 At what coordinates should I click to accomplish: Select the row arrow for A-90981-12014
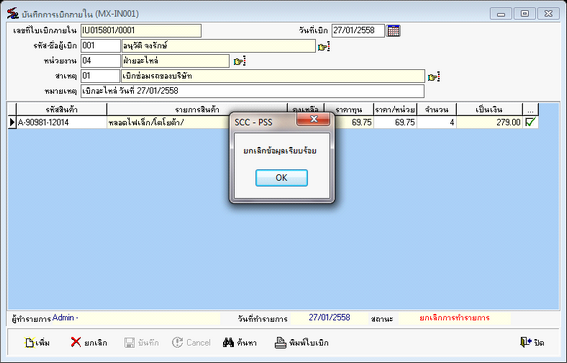click(x=12, y=122)
